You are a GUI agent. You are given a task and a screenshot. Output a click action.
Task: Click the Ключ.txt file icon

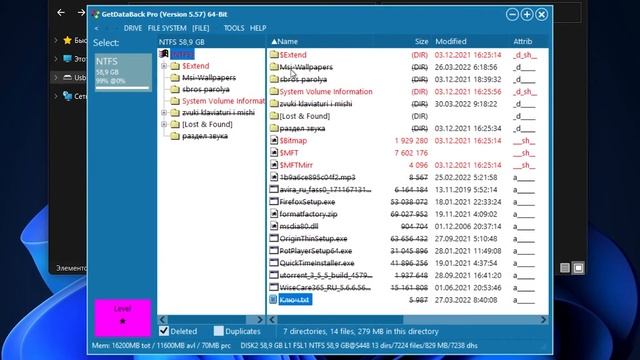(x=273, y=300)
